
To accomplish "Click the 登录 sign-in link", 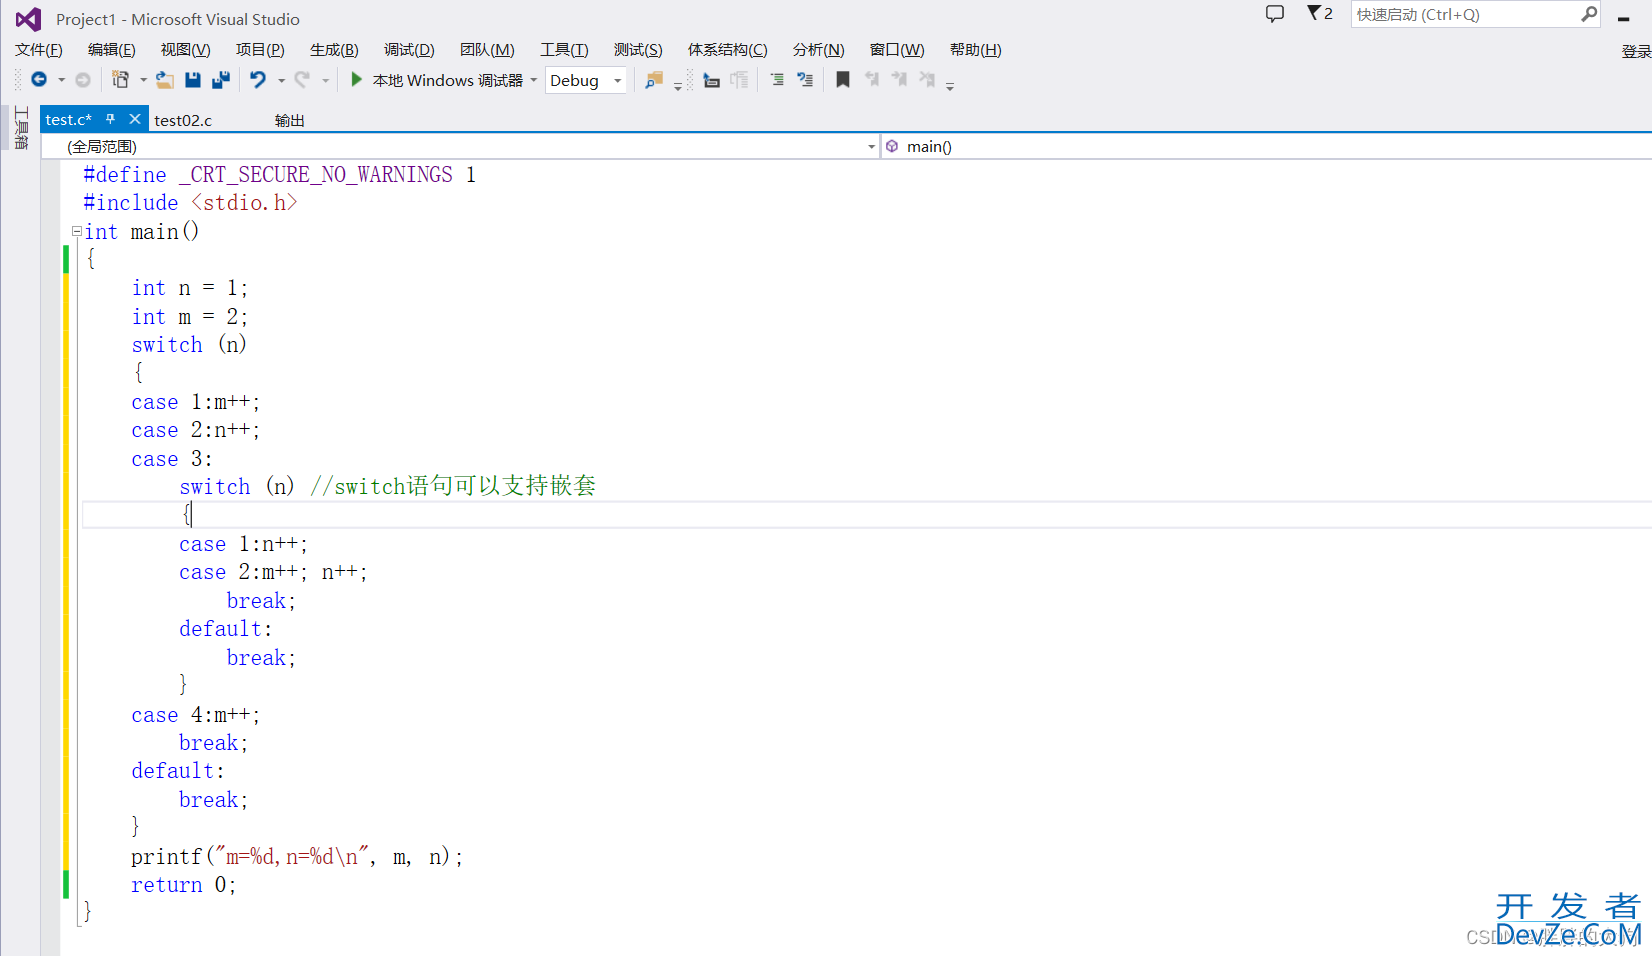I will pos(1636,51).
